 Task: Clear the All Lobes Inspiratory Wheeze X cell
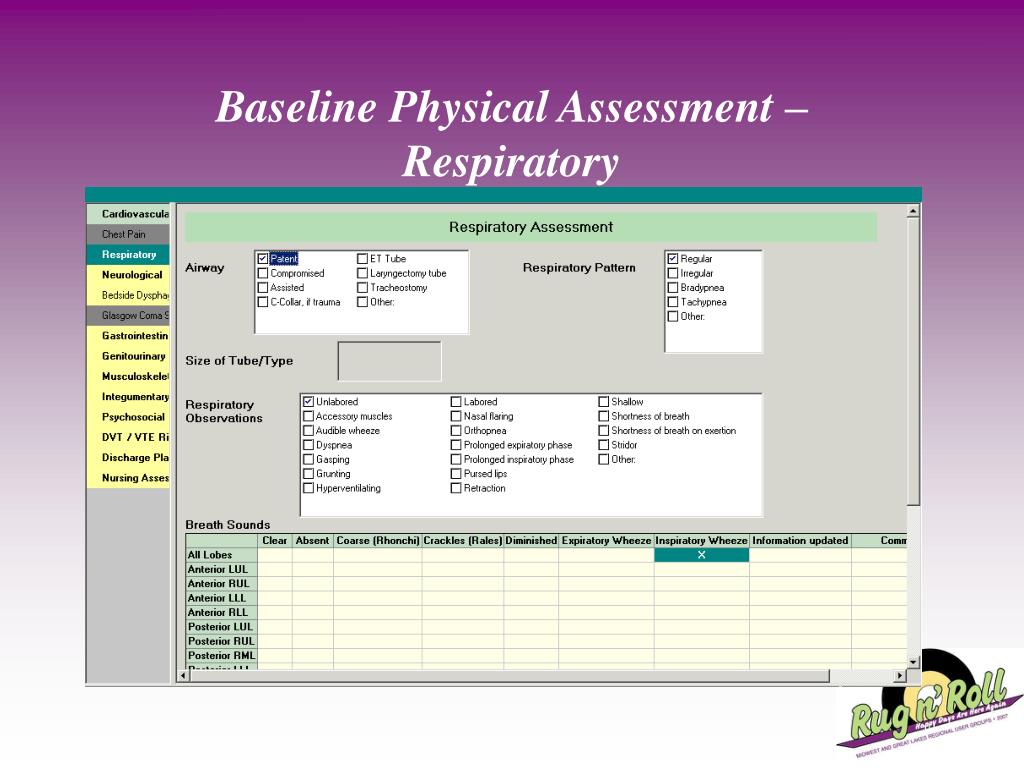click(701, 555)
